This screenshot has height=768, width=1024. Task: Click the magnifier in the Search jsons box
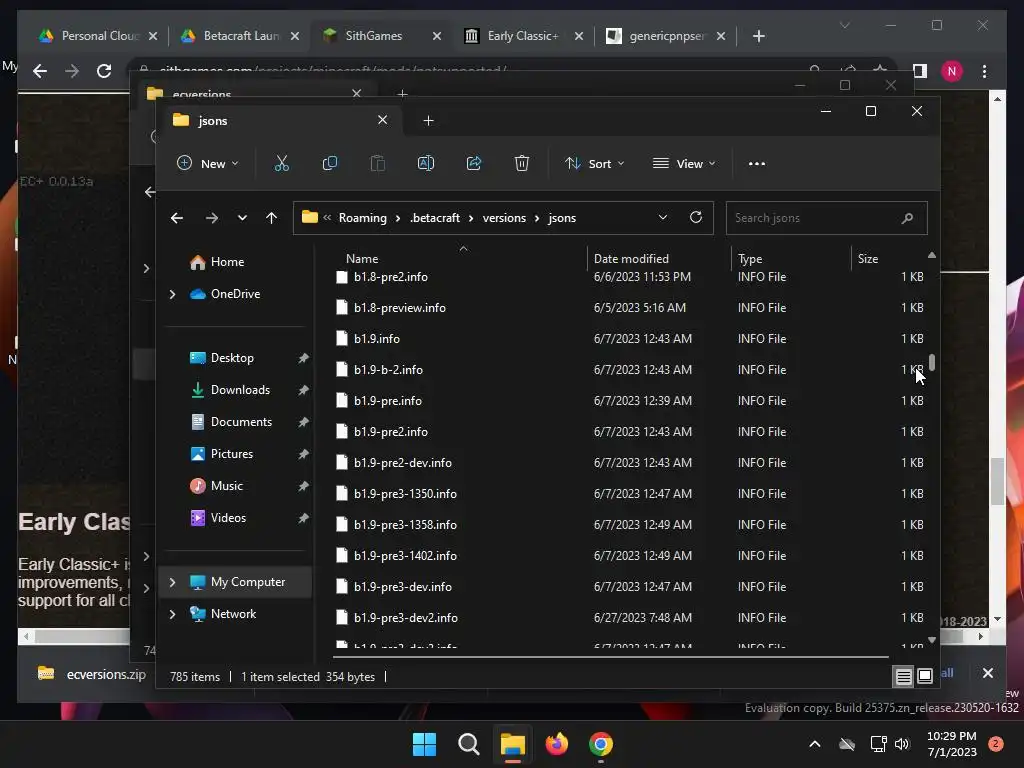907,218
